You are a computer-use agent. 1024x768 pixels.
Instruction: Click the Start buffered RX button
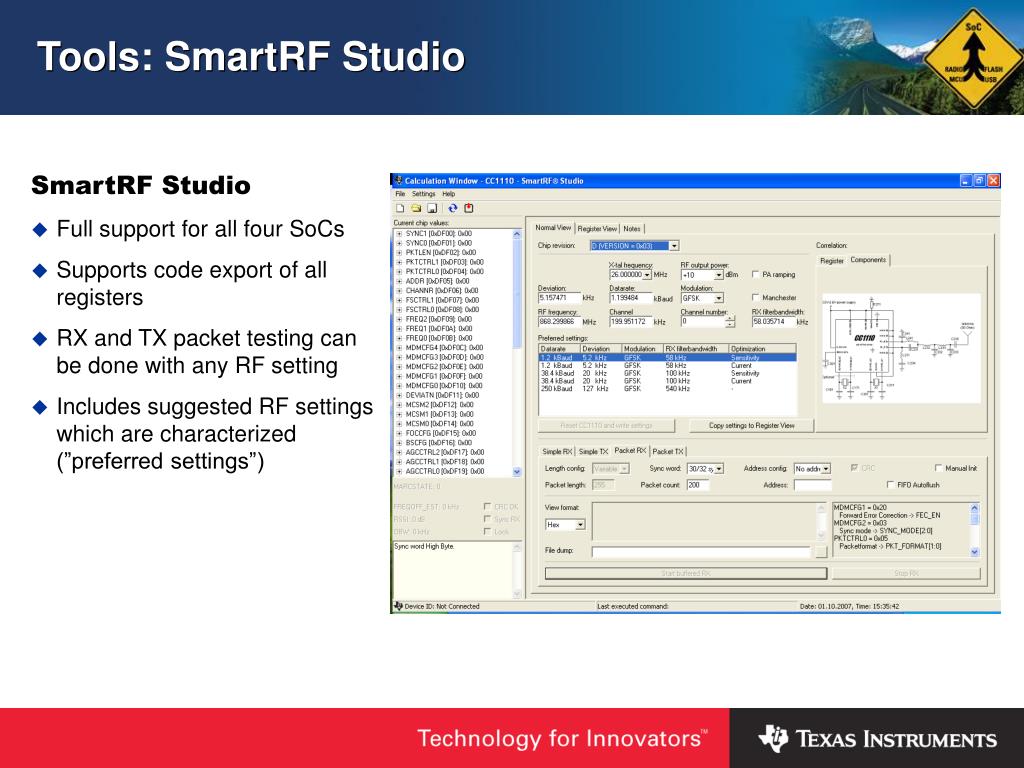[686, 573]
